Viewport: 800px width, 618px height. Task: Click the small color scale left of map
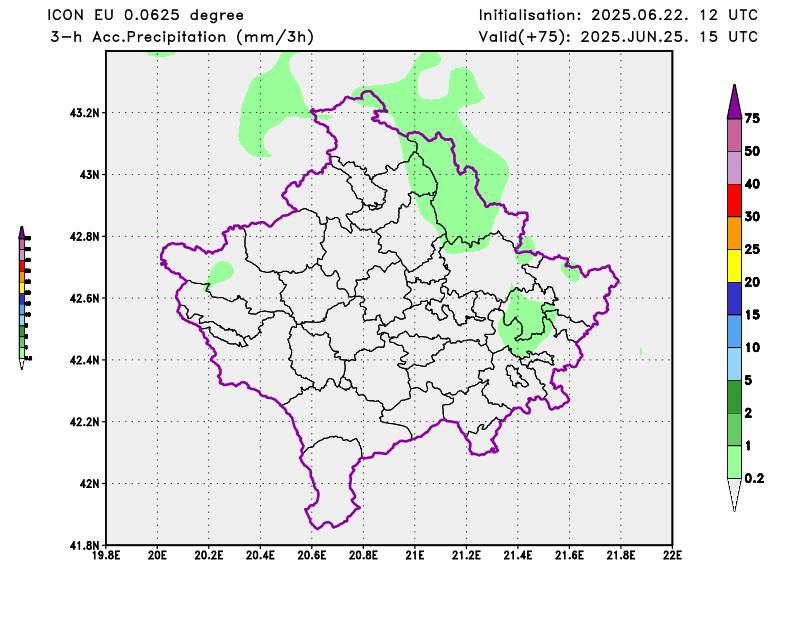click(x=24, y=298)
